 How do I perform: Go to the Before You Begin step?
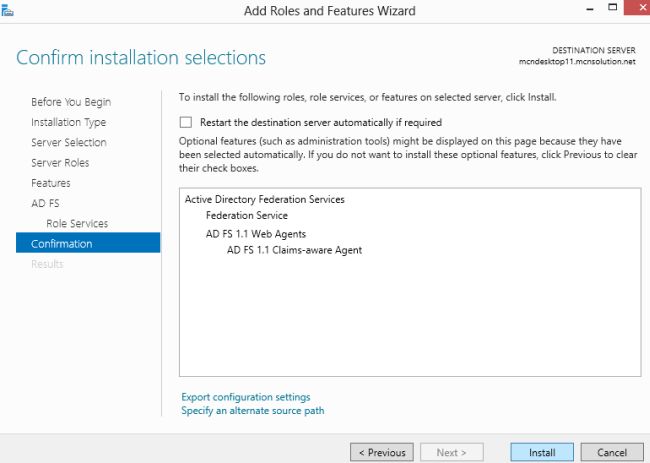pyautogui.click(x=70, y=102)
